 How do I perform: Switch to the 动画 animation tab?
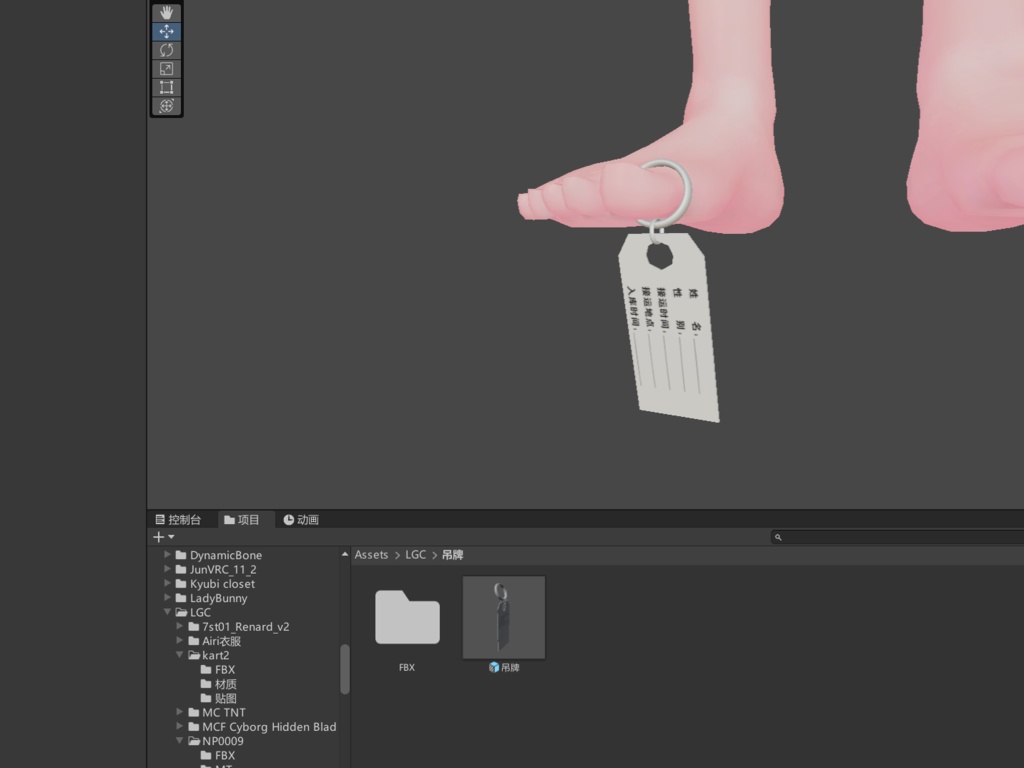click(x=301, y=520)
